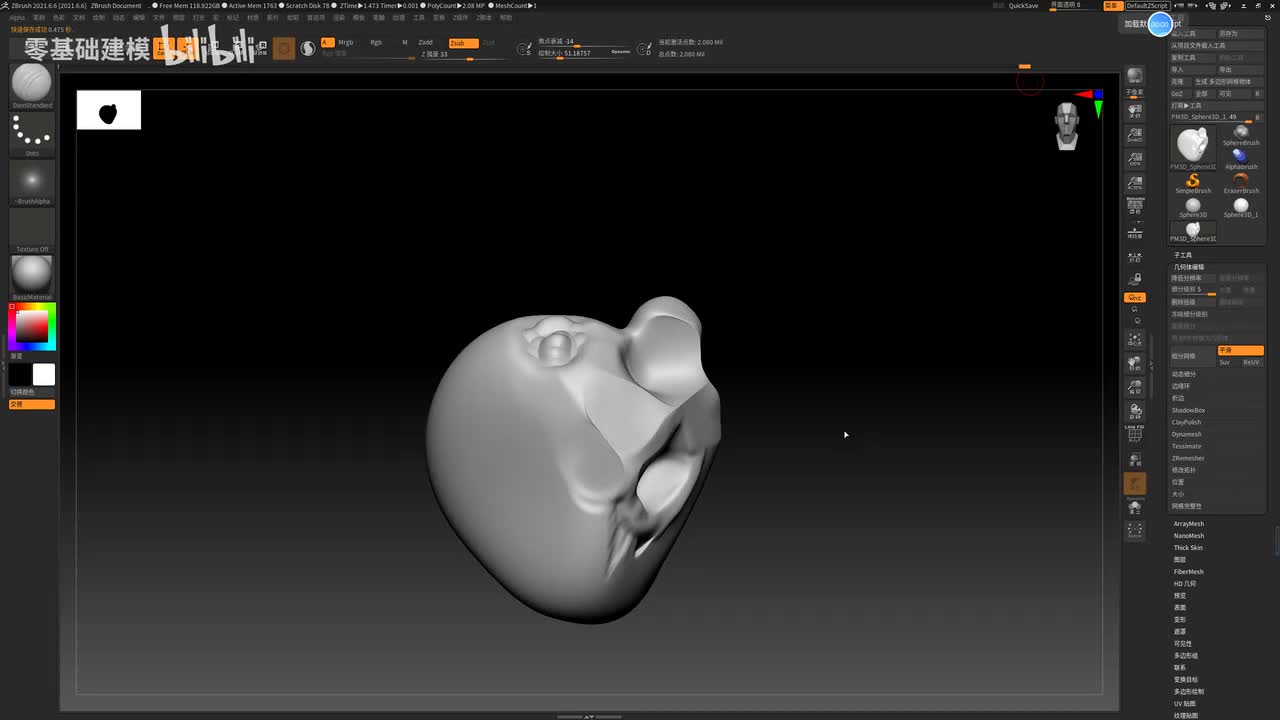Open the BasicMaterial picker
Image resolution: width=1280 pixels, height=720 pixels.
coord(32,277)
